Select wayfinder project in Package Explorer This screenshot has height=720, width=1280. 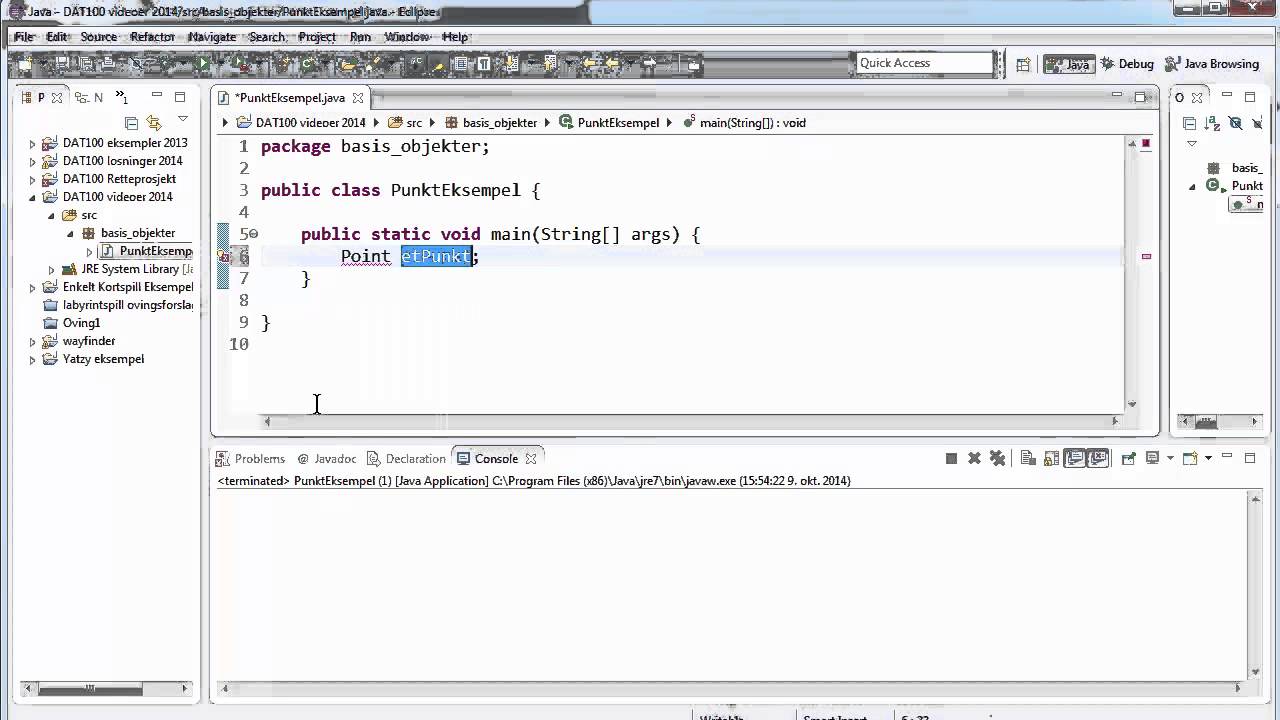88,342
